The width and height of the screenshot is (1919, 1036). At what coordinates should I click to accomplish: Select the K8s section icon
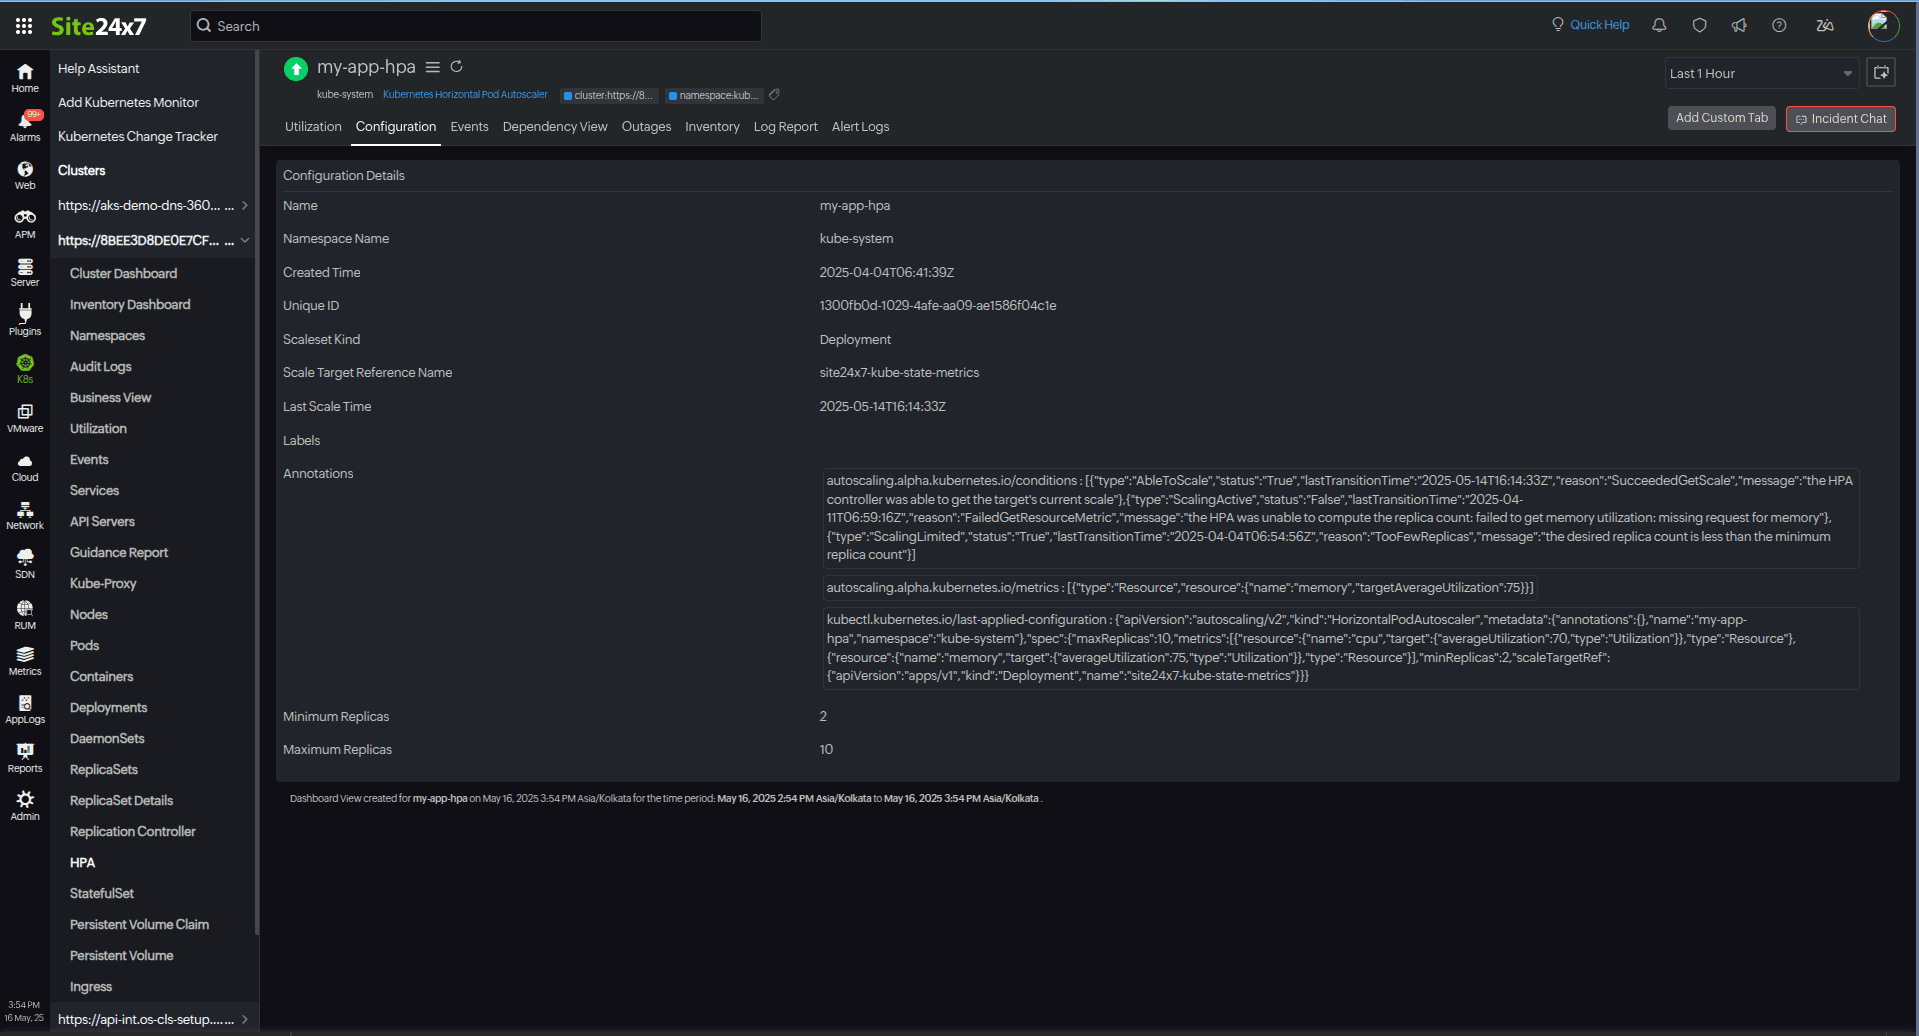tap(25, 369)
